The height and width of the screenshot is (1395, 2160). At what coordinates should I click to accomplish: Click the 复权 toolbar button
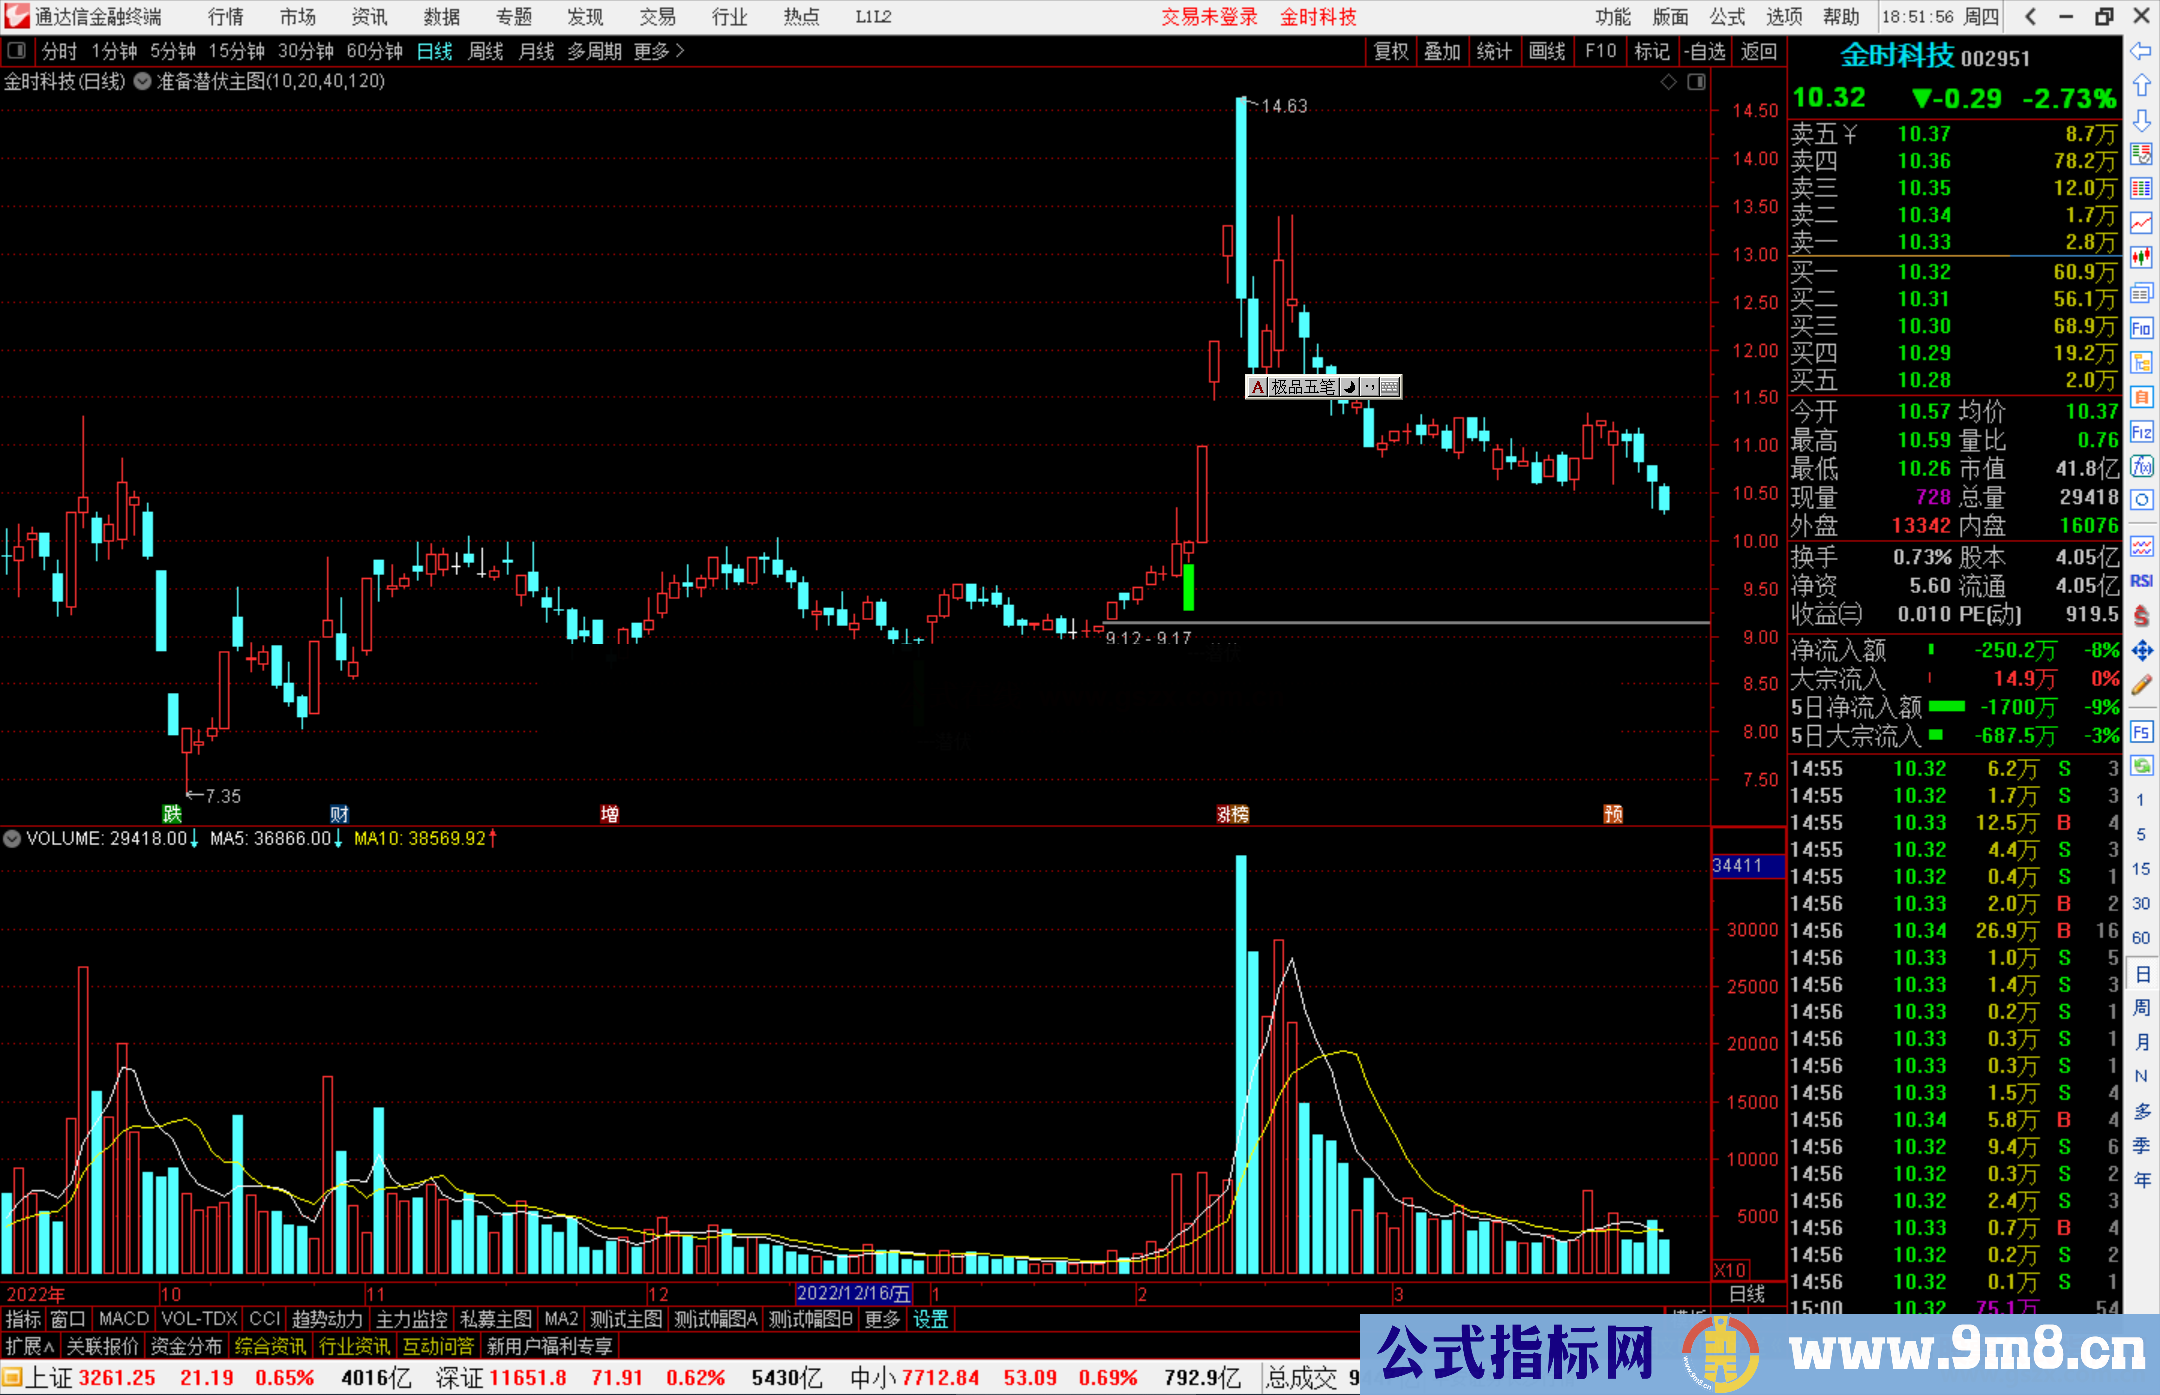[x=1390, y=51]
